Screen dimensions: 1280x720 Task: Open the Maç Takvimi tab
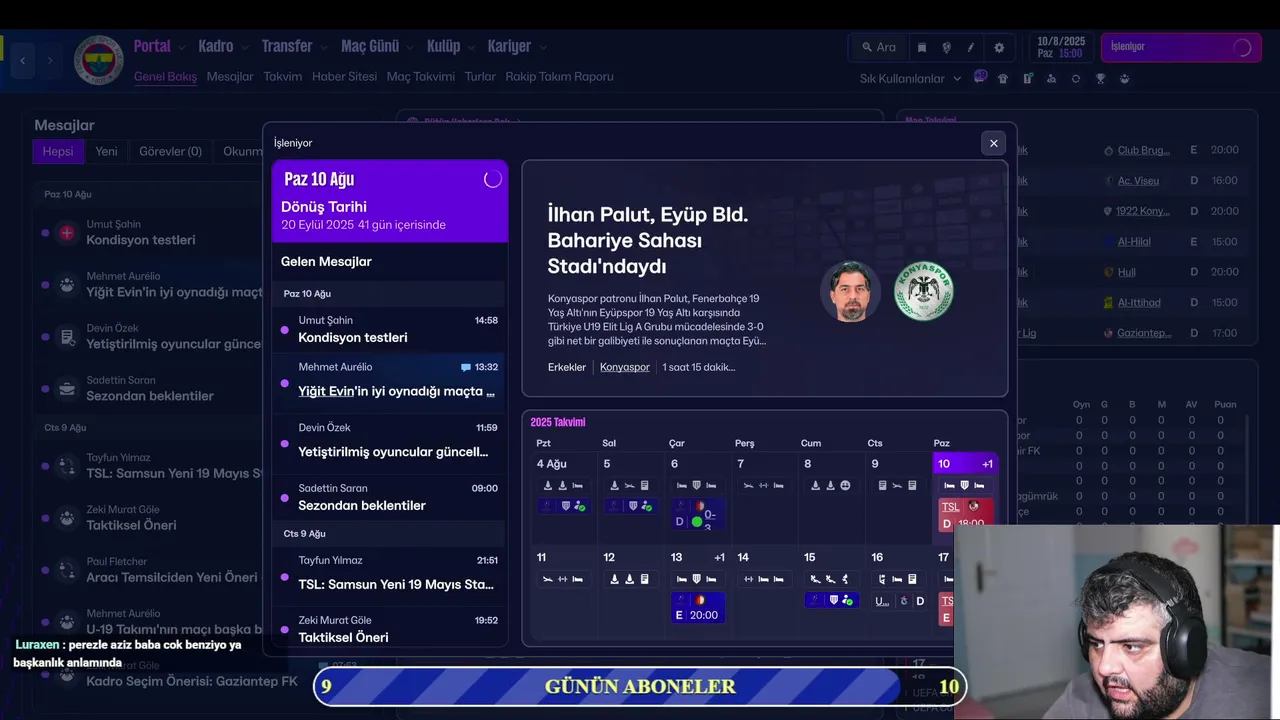tap(421, 76)
